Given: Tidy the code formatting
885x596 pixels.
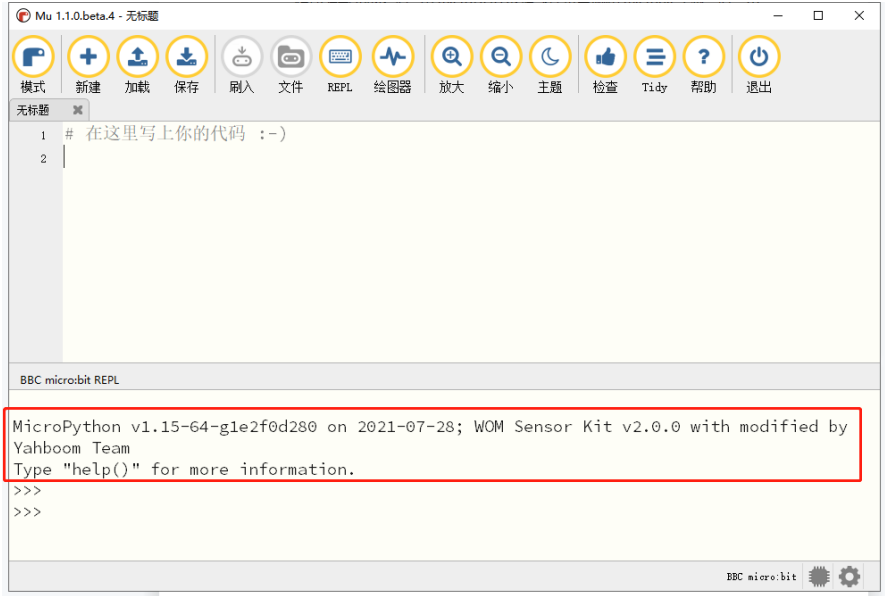Looking at the screenshot, I should pyautogui.click(x=654, y=64).
